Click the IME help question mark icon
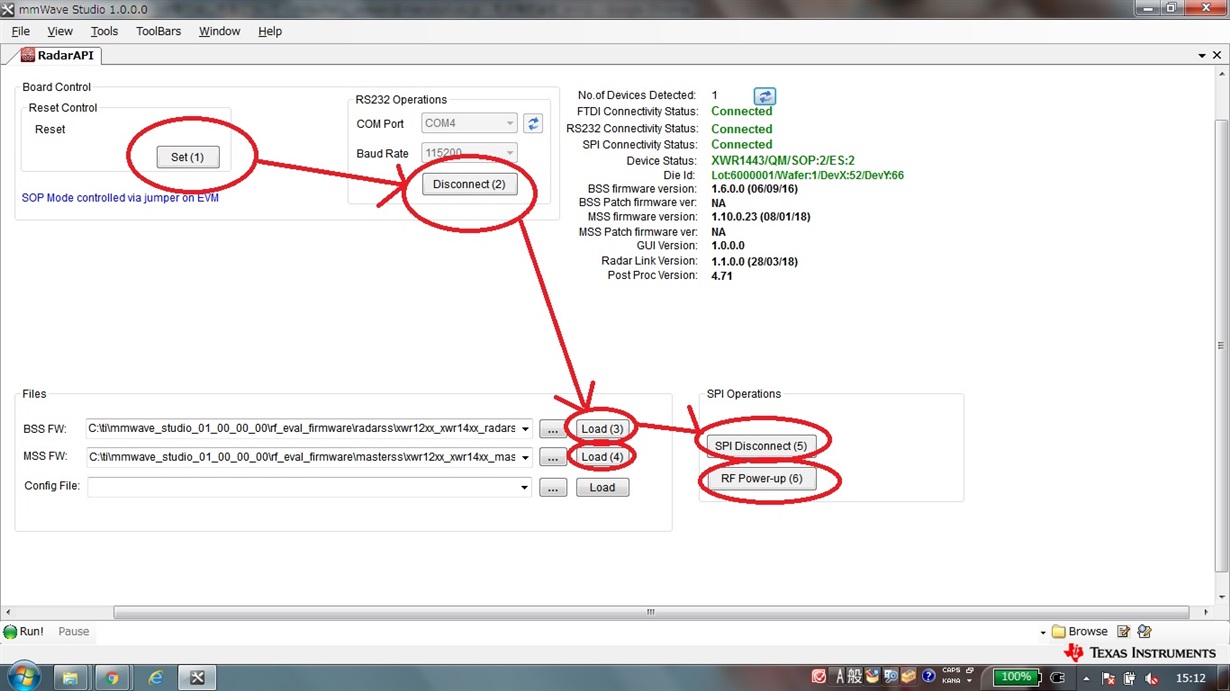This screenshot has width=1230, height=691. (x=928, y=677)
